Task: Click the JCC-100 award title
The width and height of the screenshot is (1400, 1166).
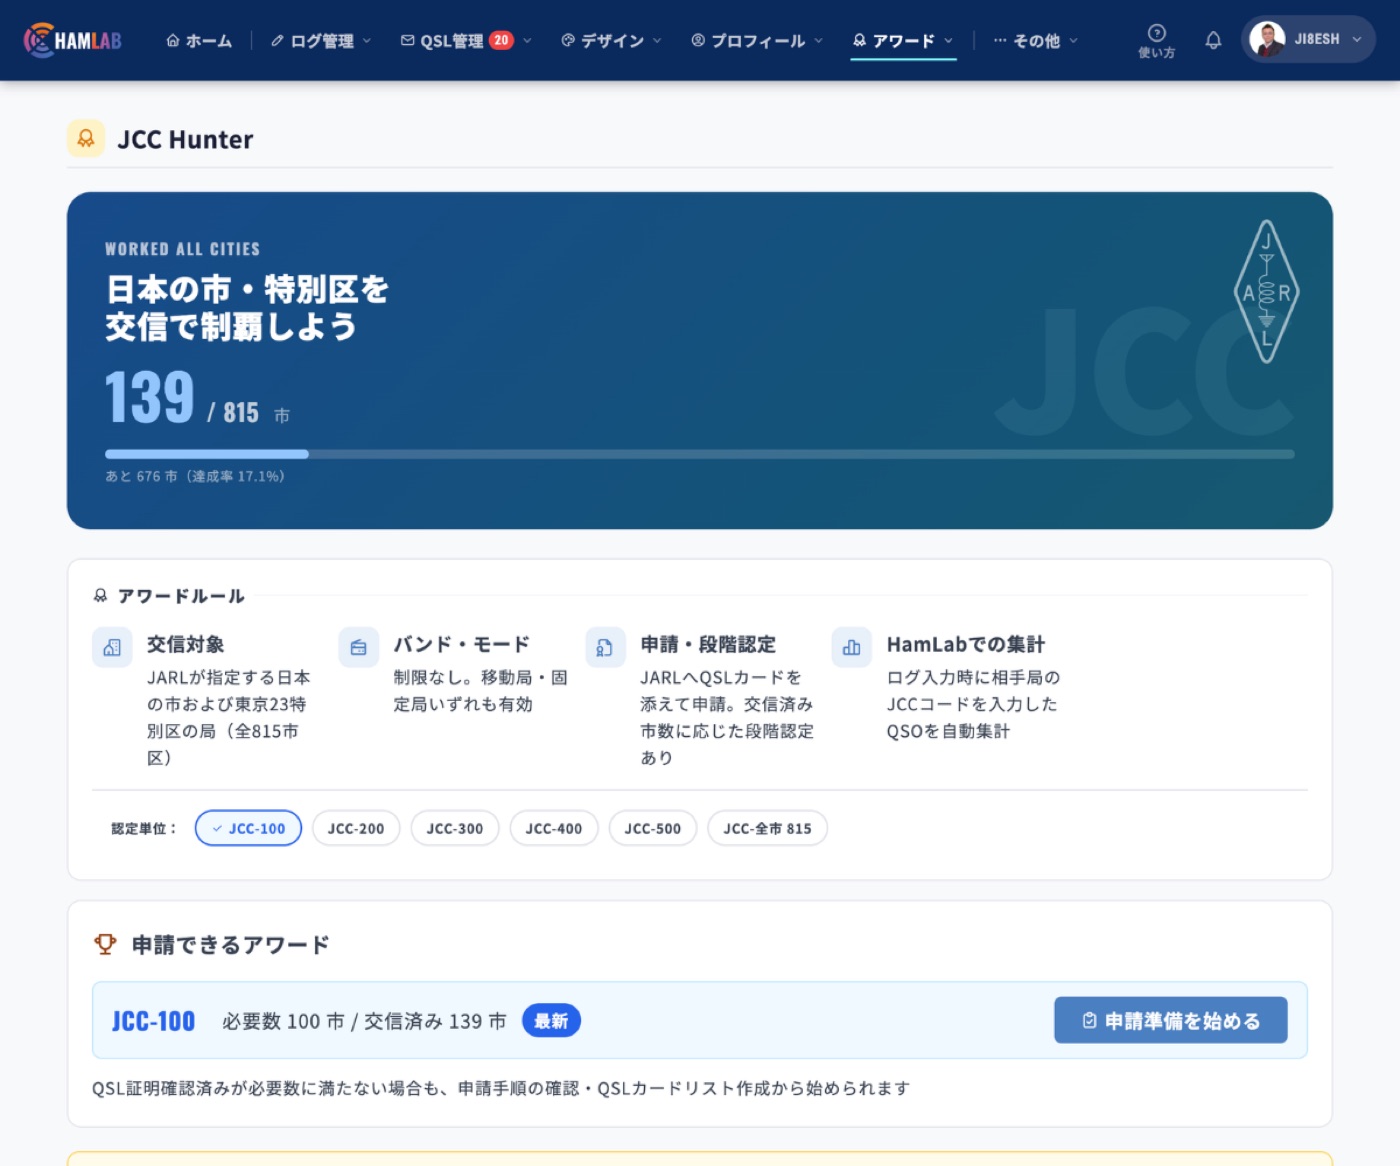Action: click(x=153, y=1021)
